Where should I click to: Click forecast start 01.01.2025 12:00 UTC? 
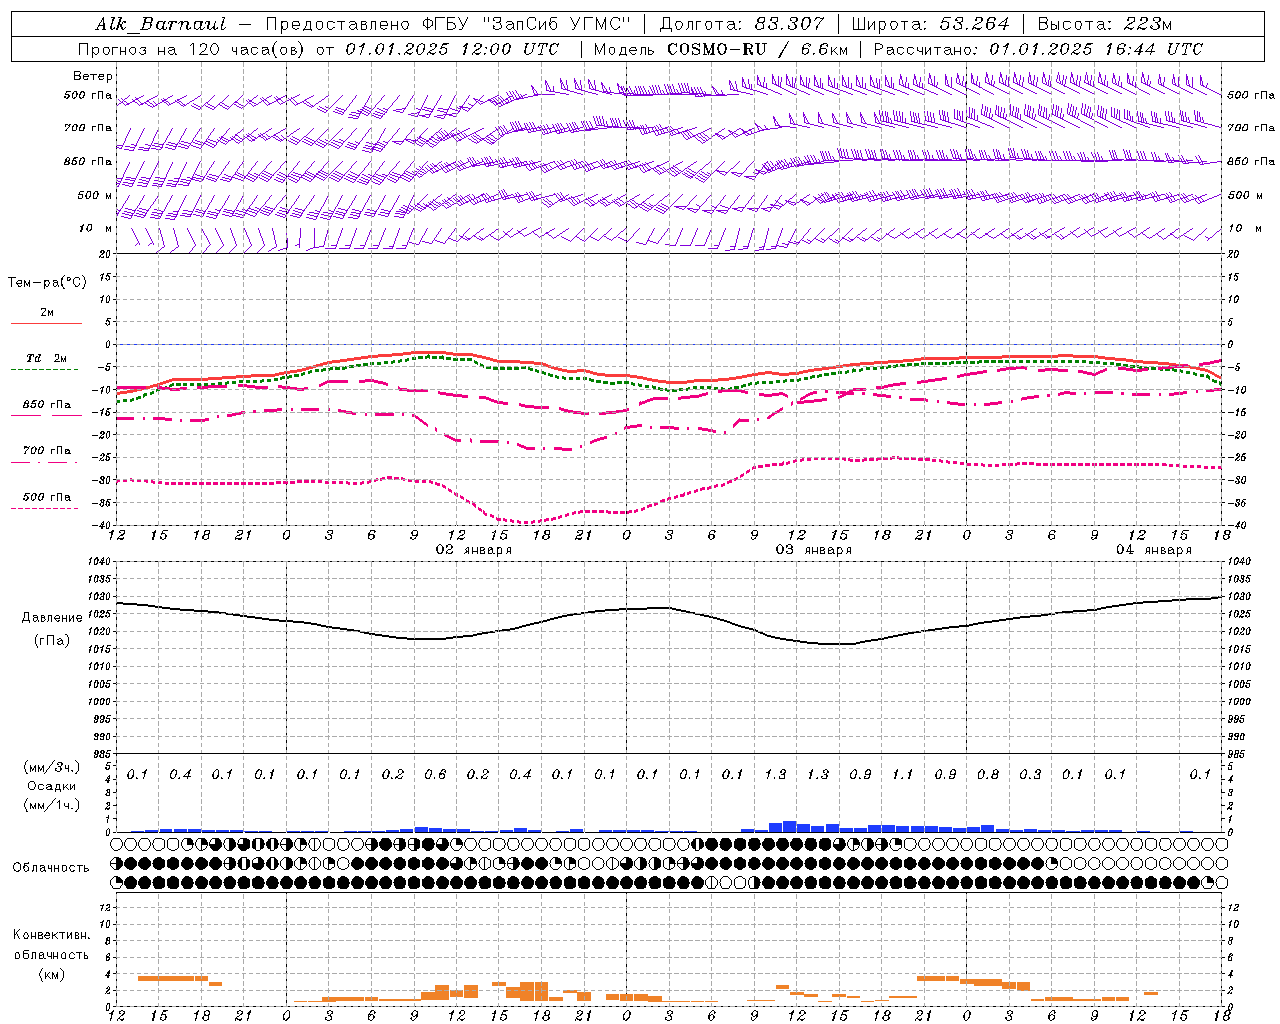(452, 49)
